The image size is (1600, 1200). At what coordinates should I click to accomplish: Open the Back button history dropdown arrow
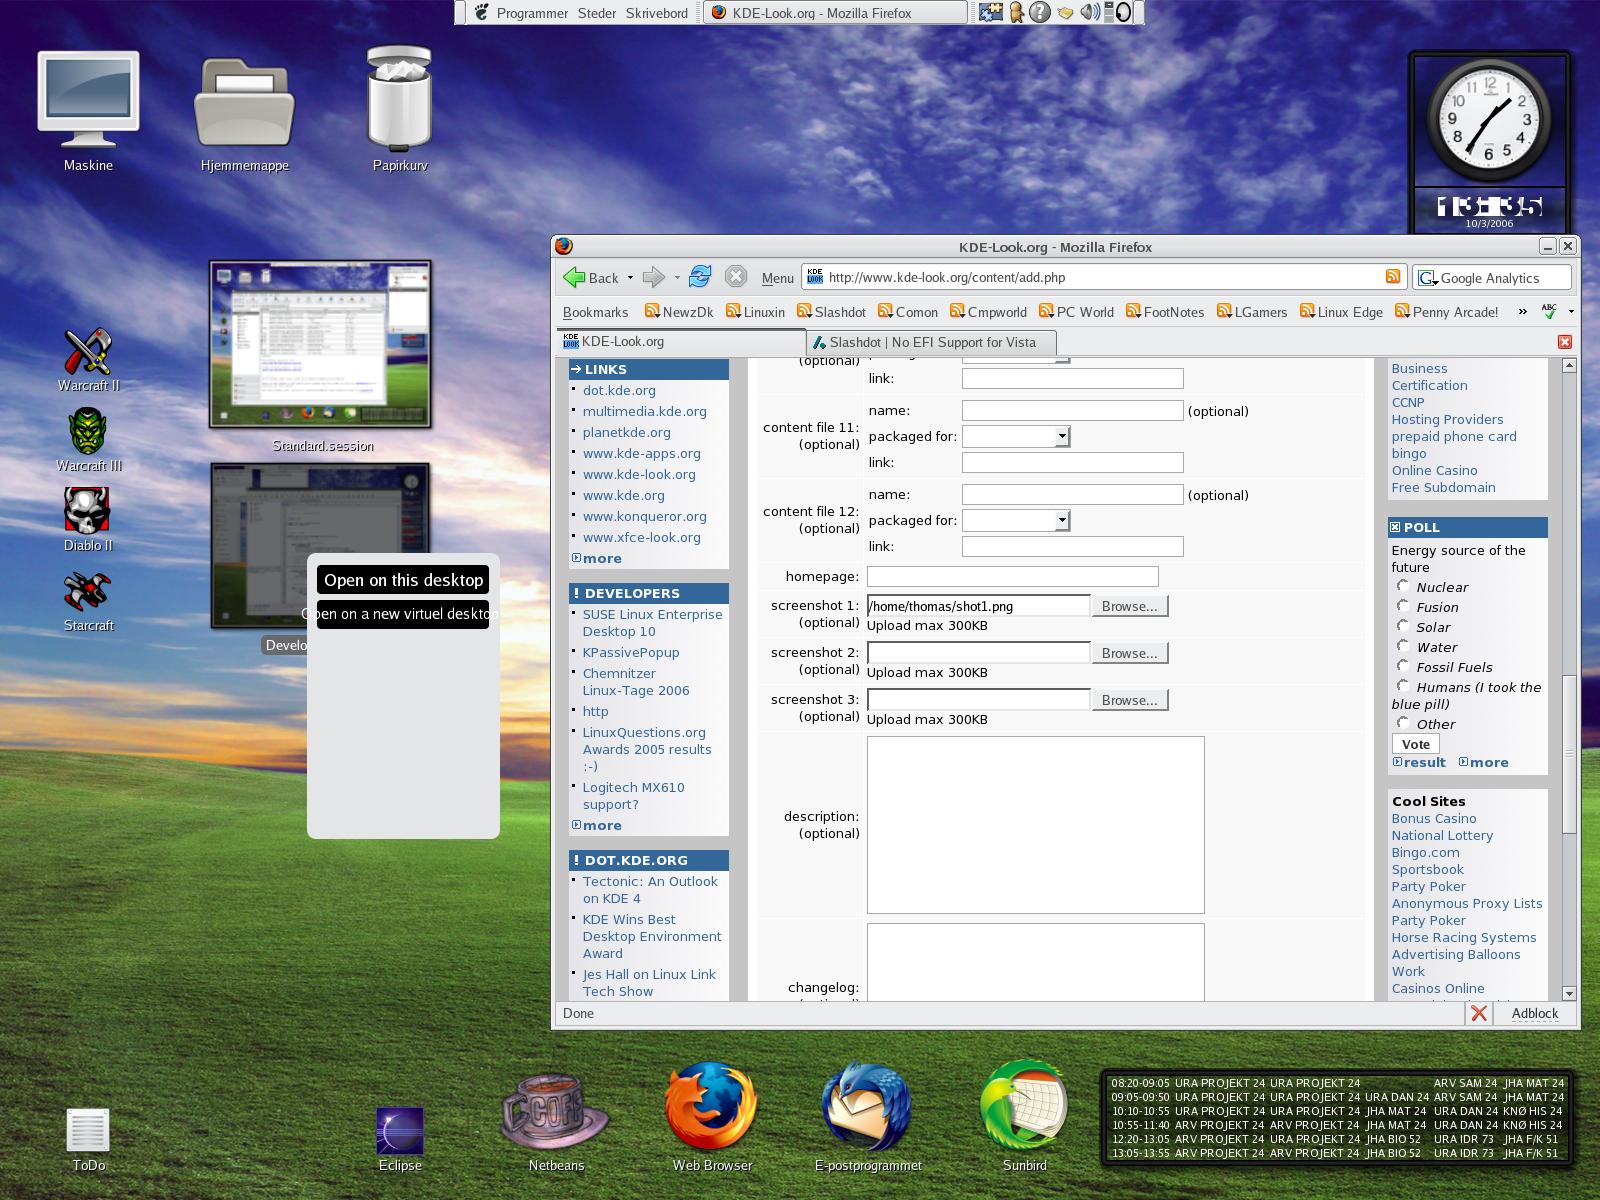click(x=629, y=278)
